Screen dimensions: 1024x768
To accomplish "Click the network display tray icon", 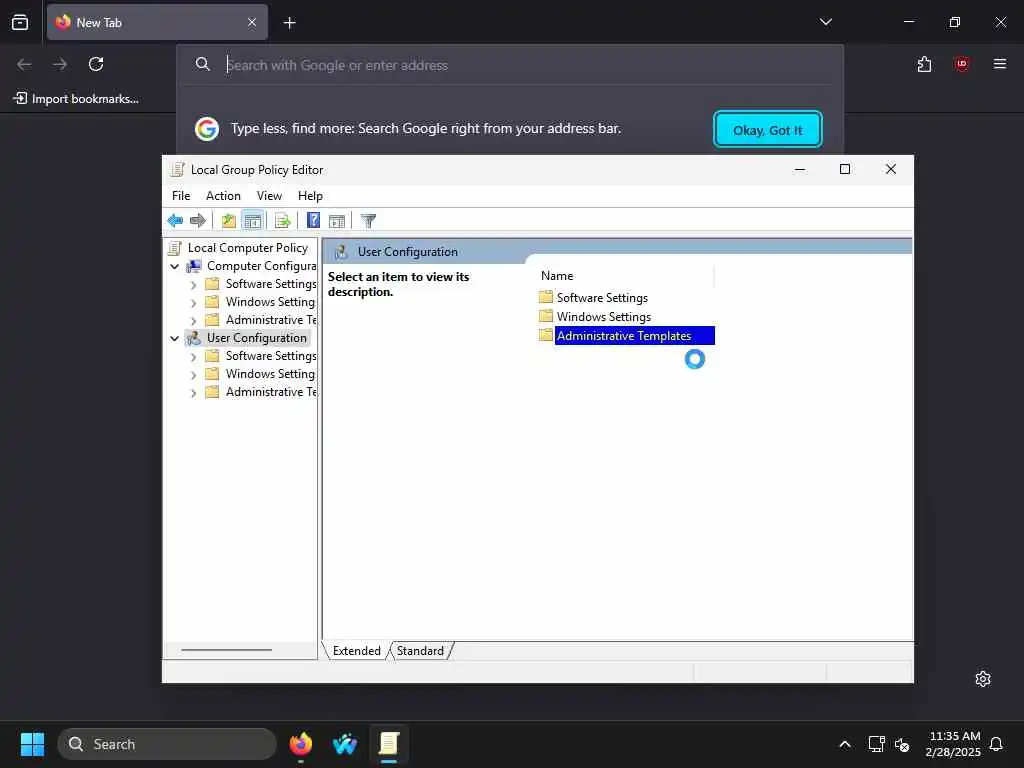I will [x=876, y=744].
